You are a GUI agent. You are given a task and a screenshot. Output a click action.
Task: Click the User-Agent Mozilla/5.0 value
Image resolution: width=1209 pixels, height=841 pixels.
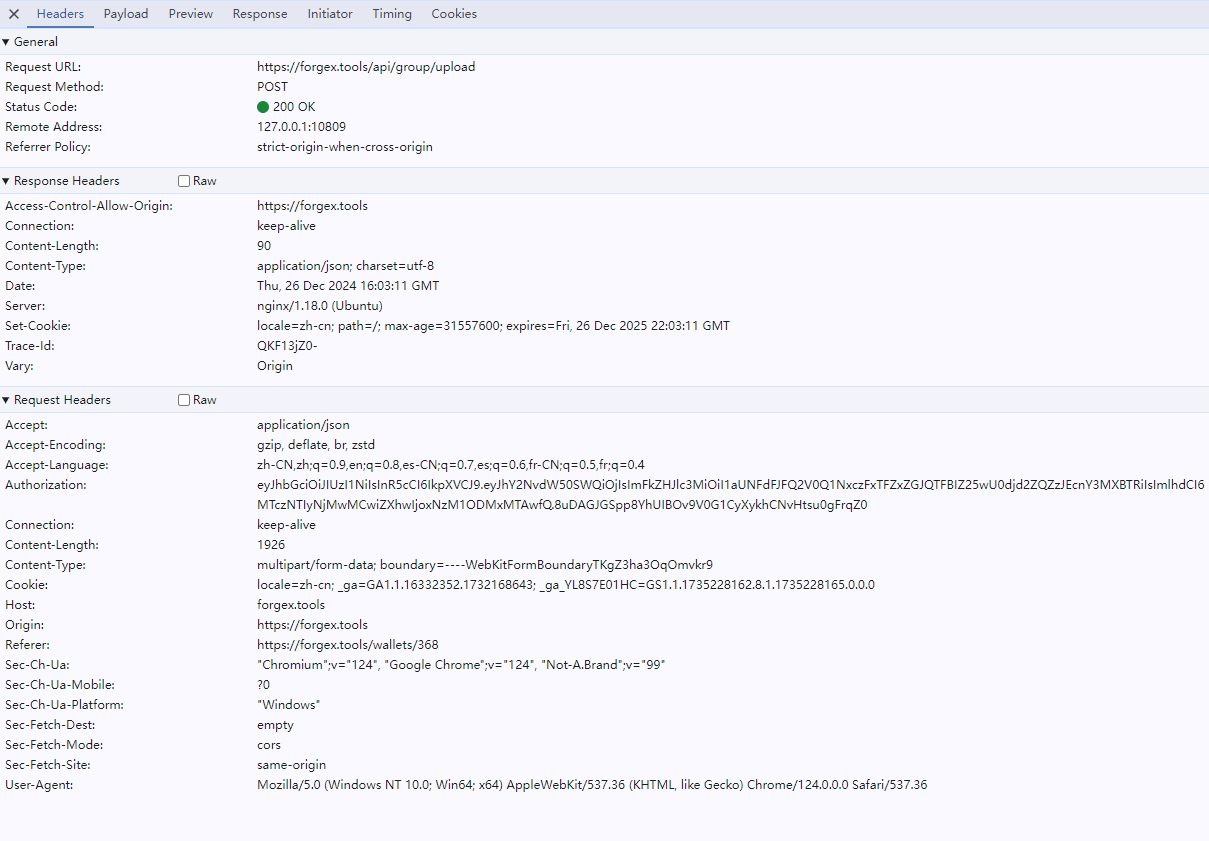592,785
